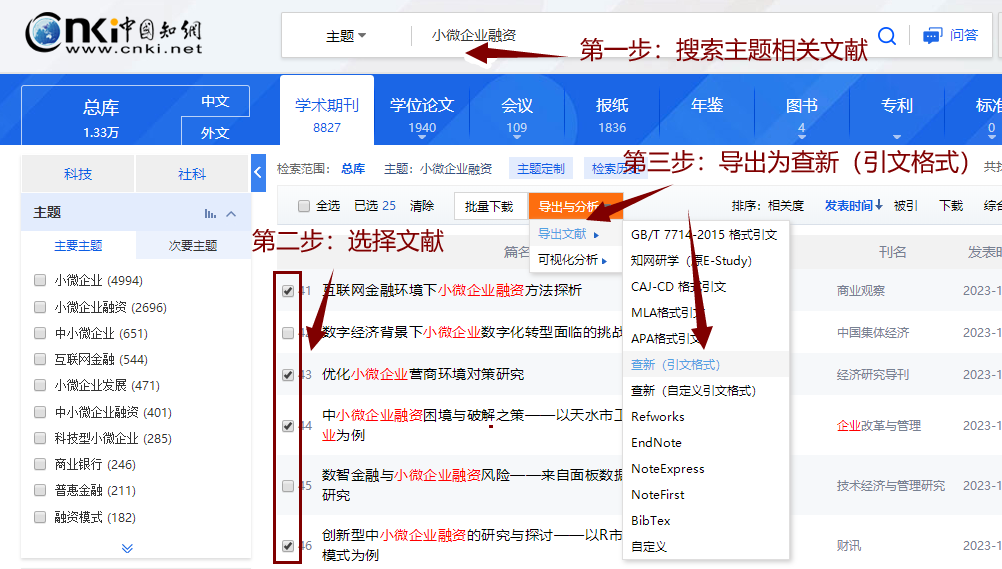Collapse the left sidebar with blue arrow

pos(259,171)
